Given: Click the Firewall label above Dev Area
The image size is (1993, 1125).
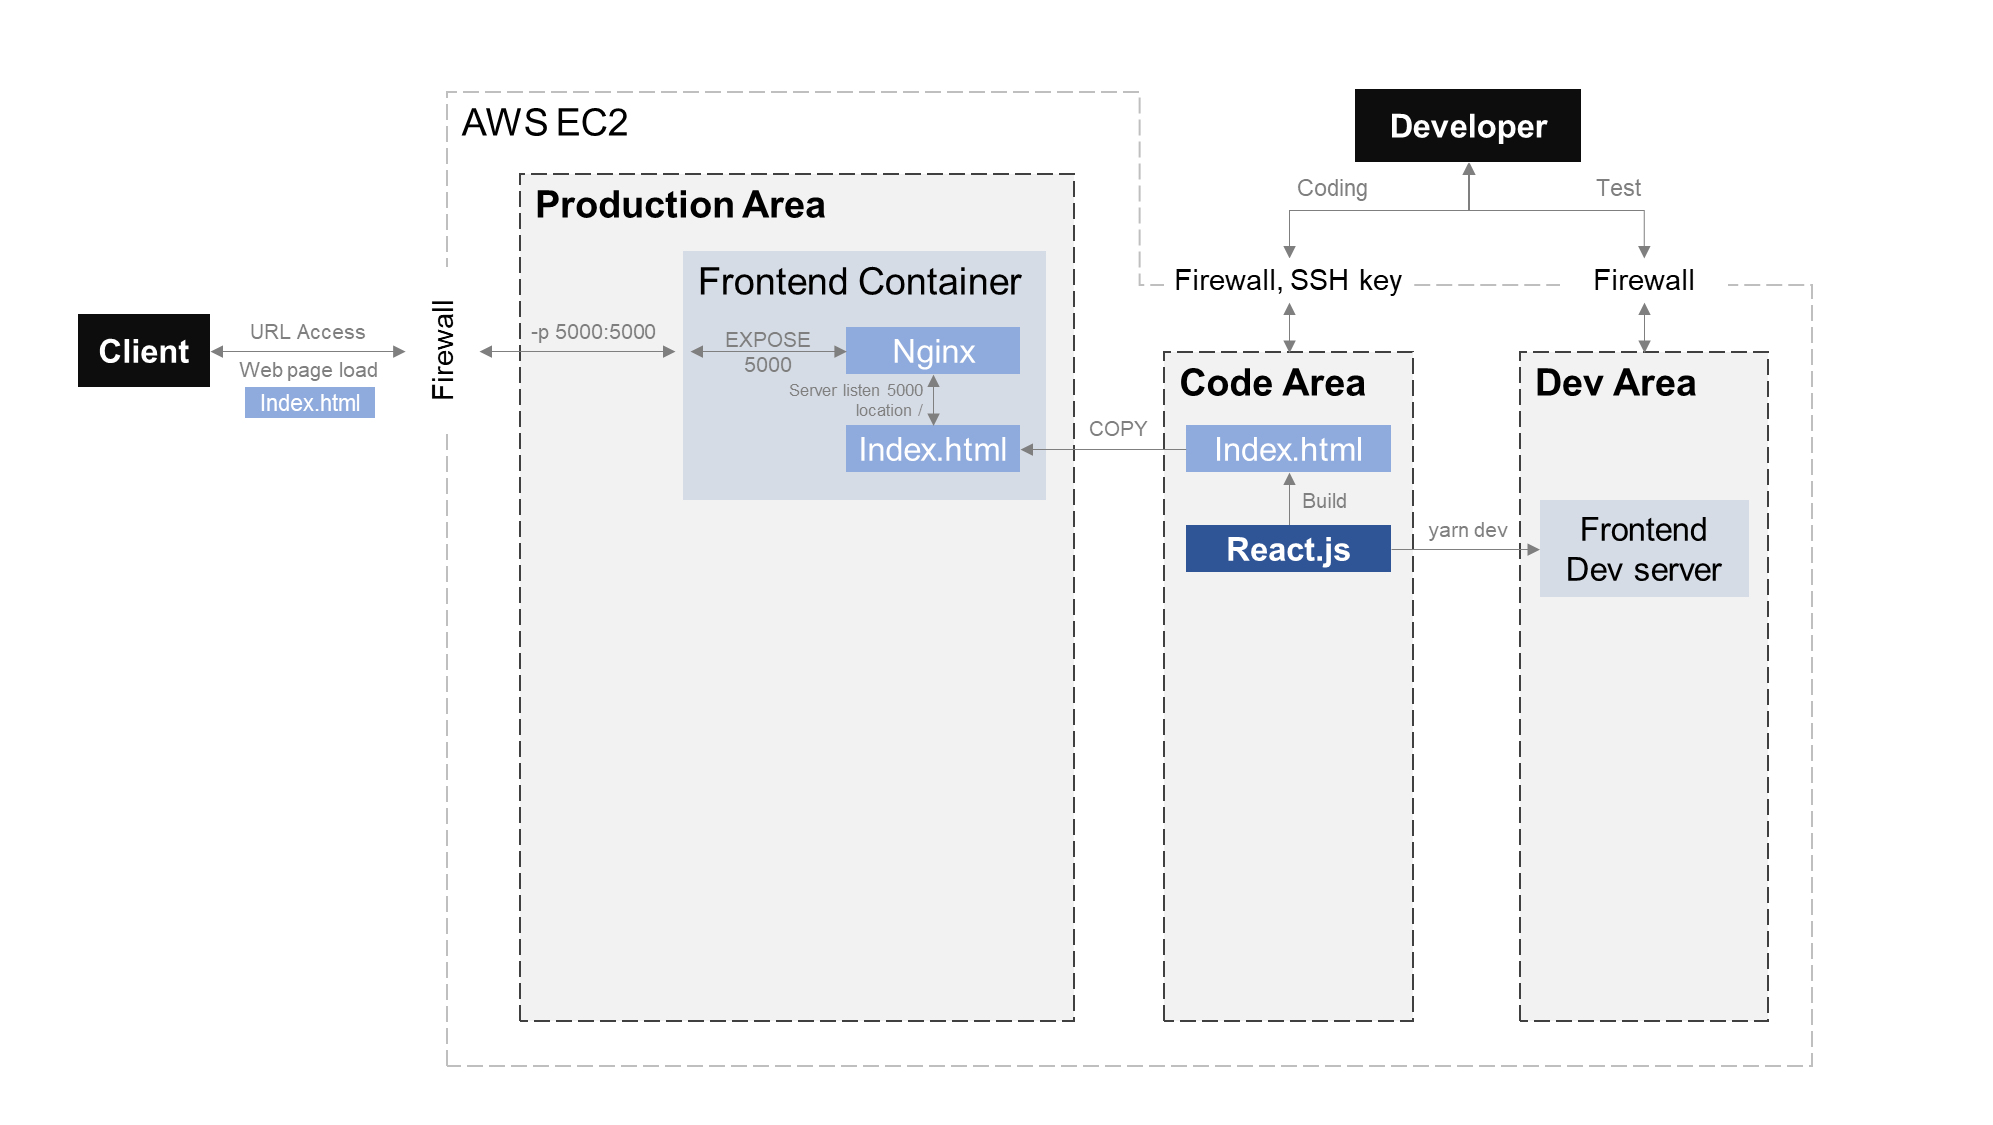Looking at the screenshot, I should click(x=1643, y=280).
